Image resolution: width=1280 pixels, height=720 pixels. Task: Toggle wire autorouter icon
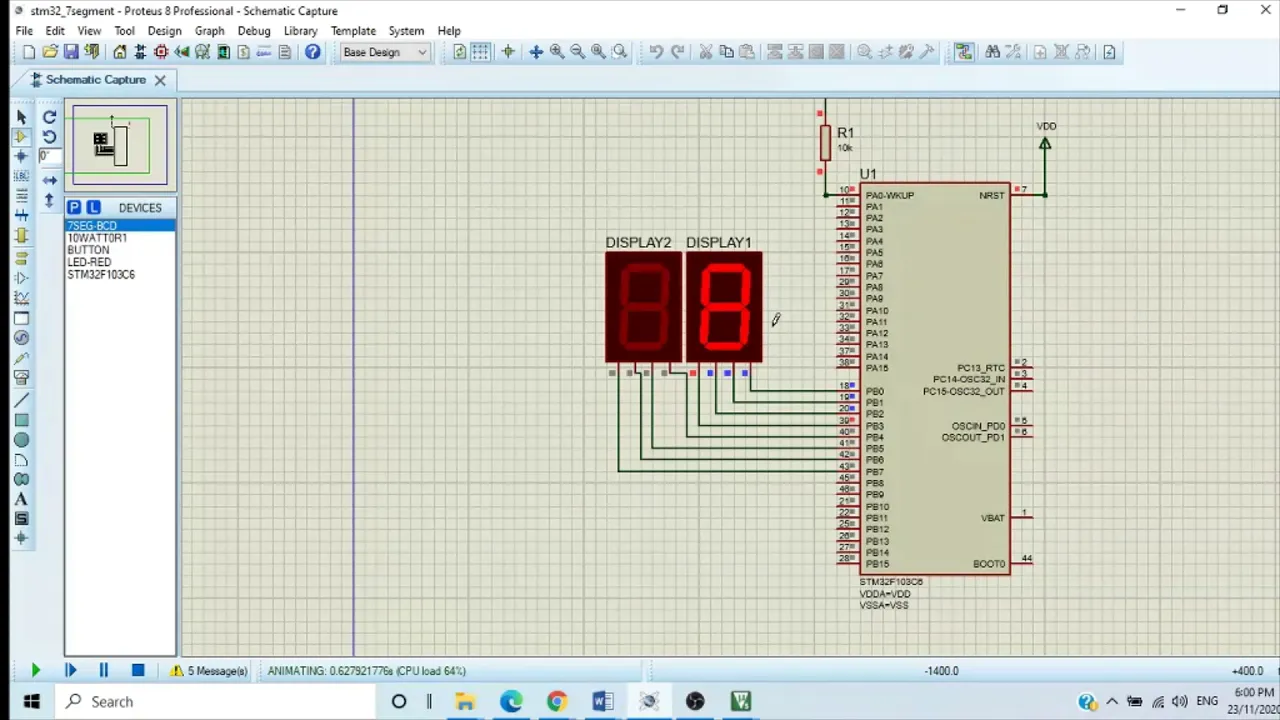click(964, 52)
